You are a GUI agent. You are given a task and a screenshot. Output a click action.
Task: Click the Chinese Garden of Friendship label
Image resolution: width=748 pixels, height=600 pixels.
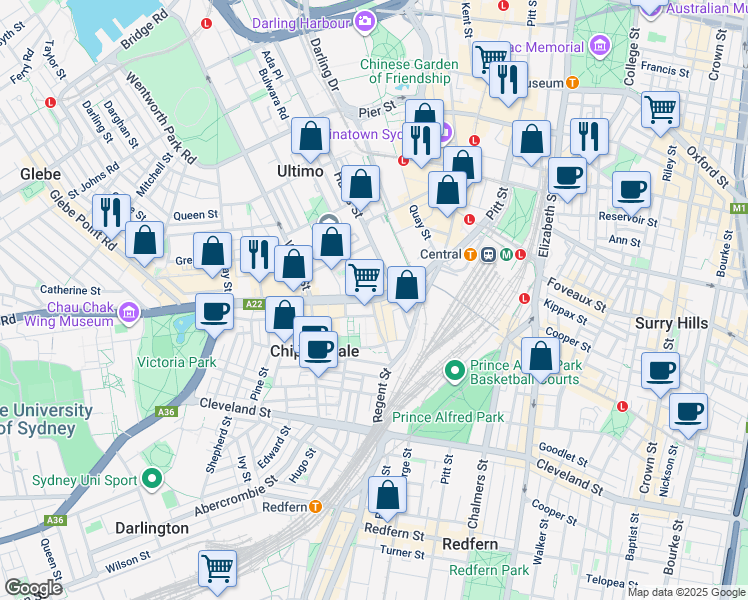[409, 71]
